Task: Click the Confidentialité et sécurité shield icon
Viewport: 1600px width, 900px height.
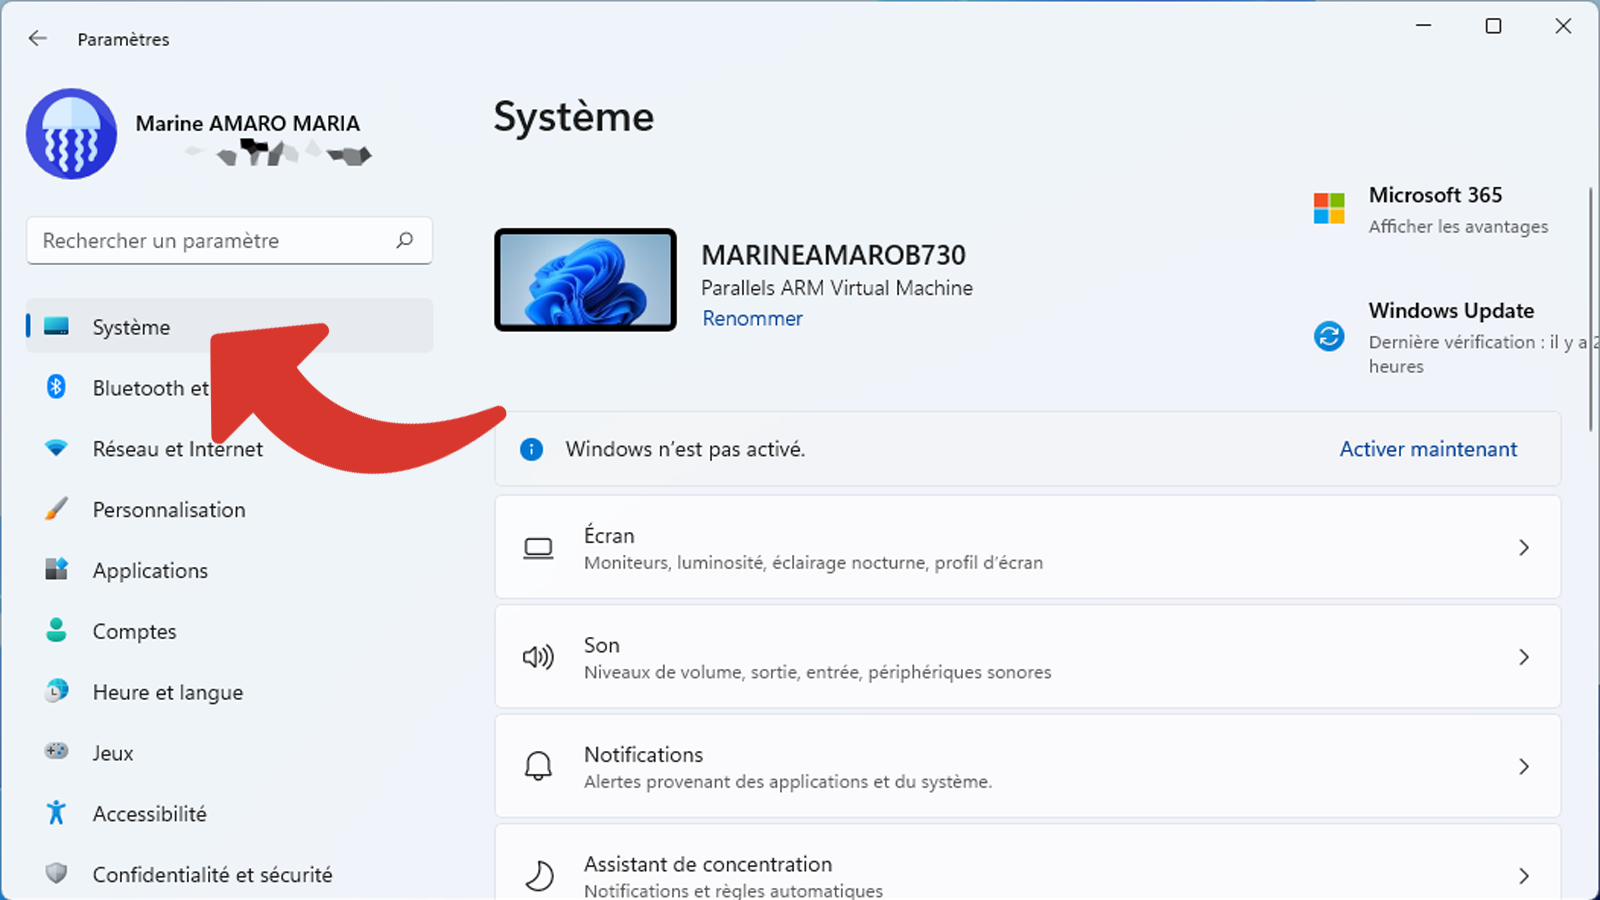Action: pyautogui.click(x=57, y=874)
